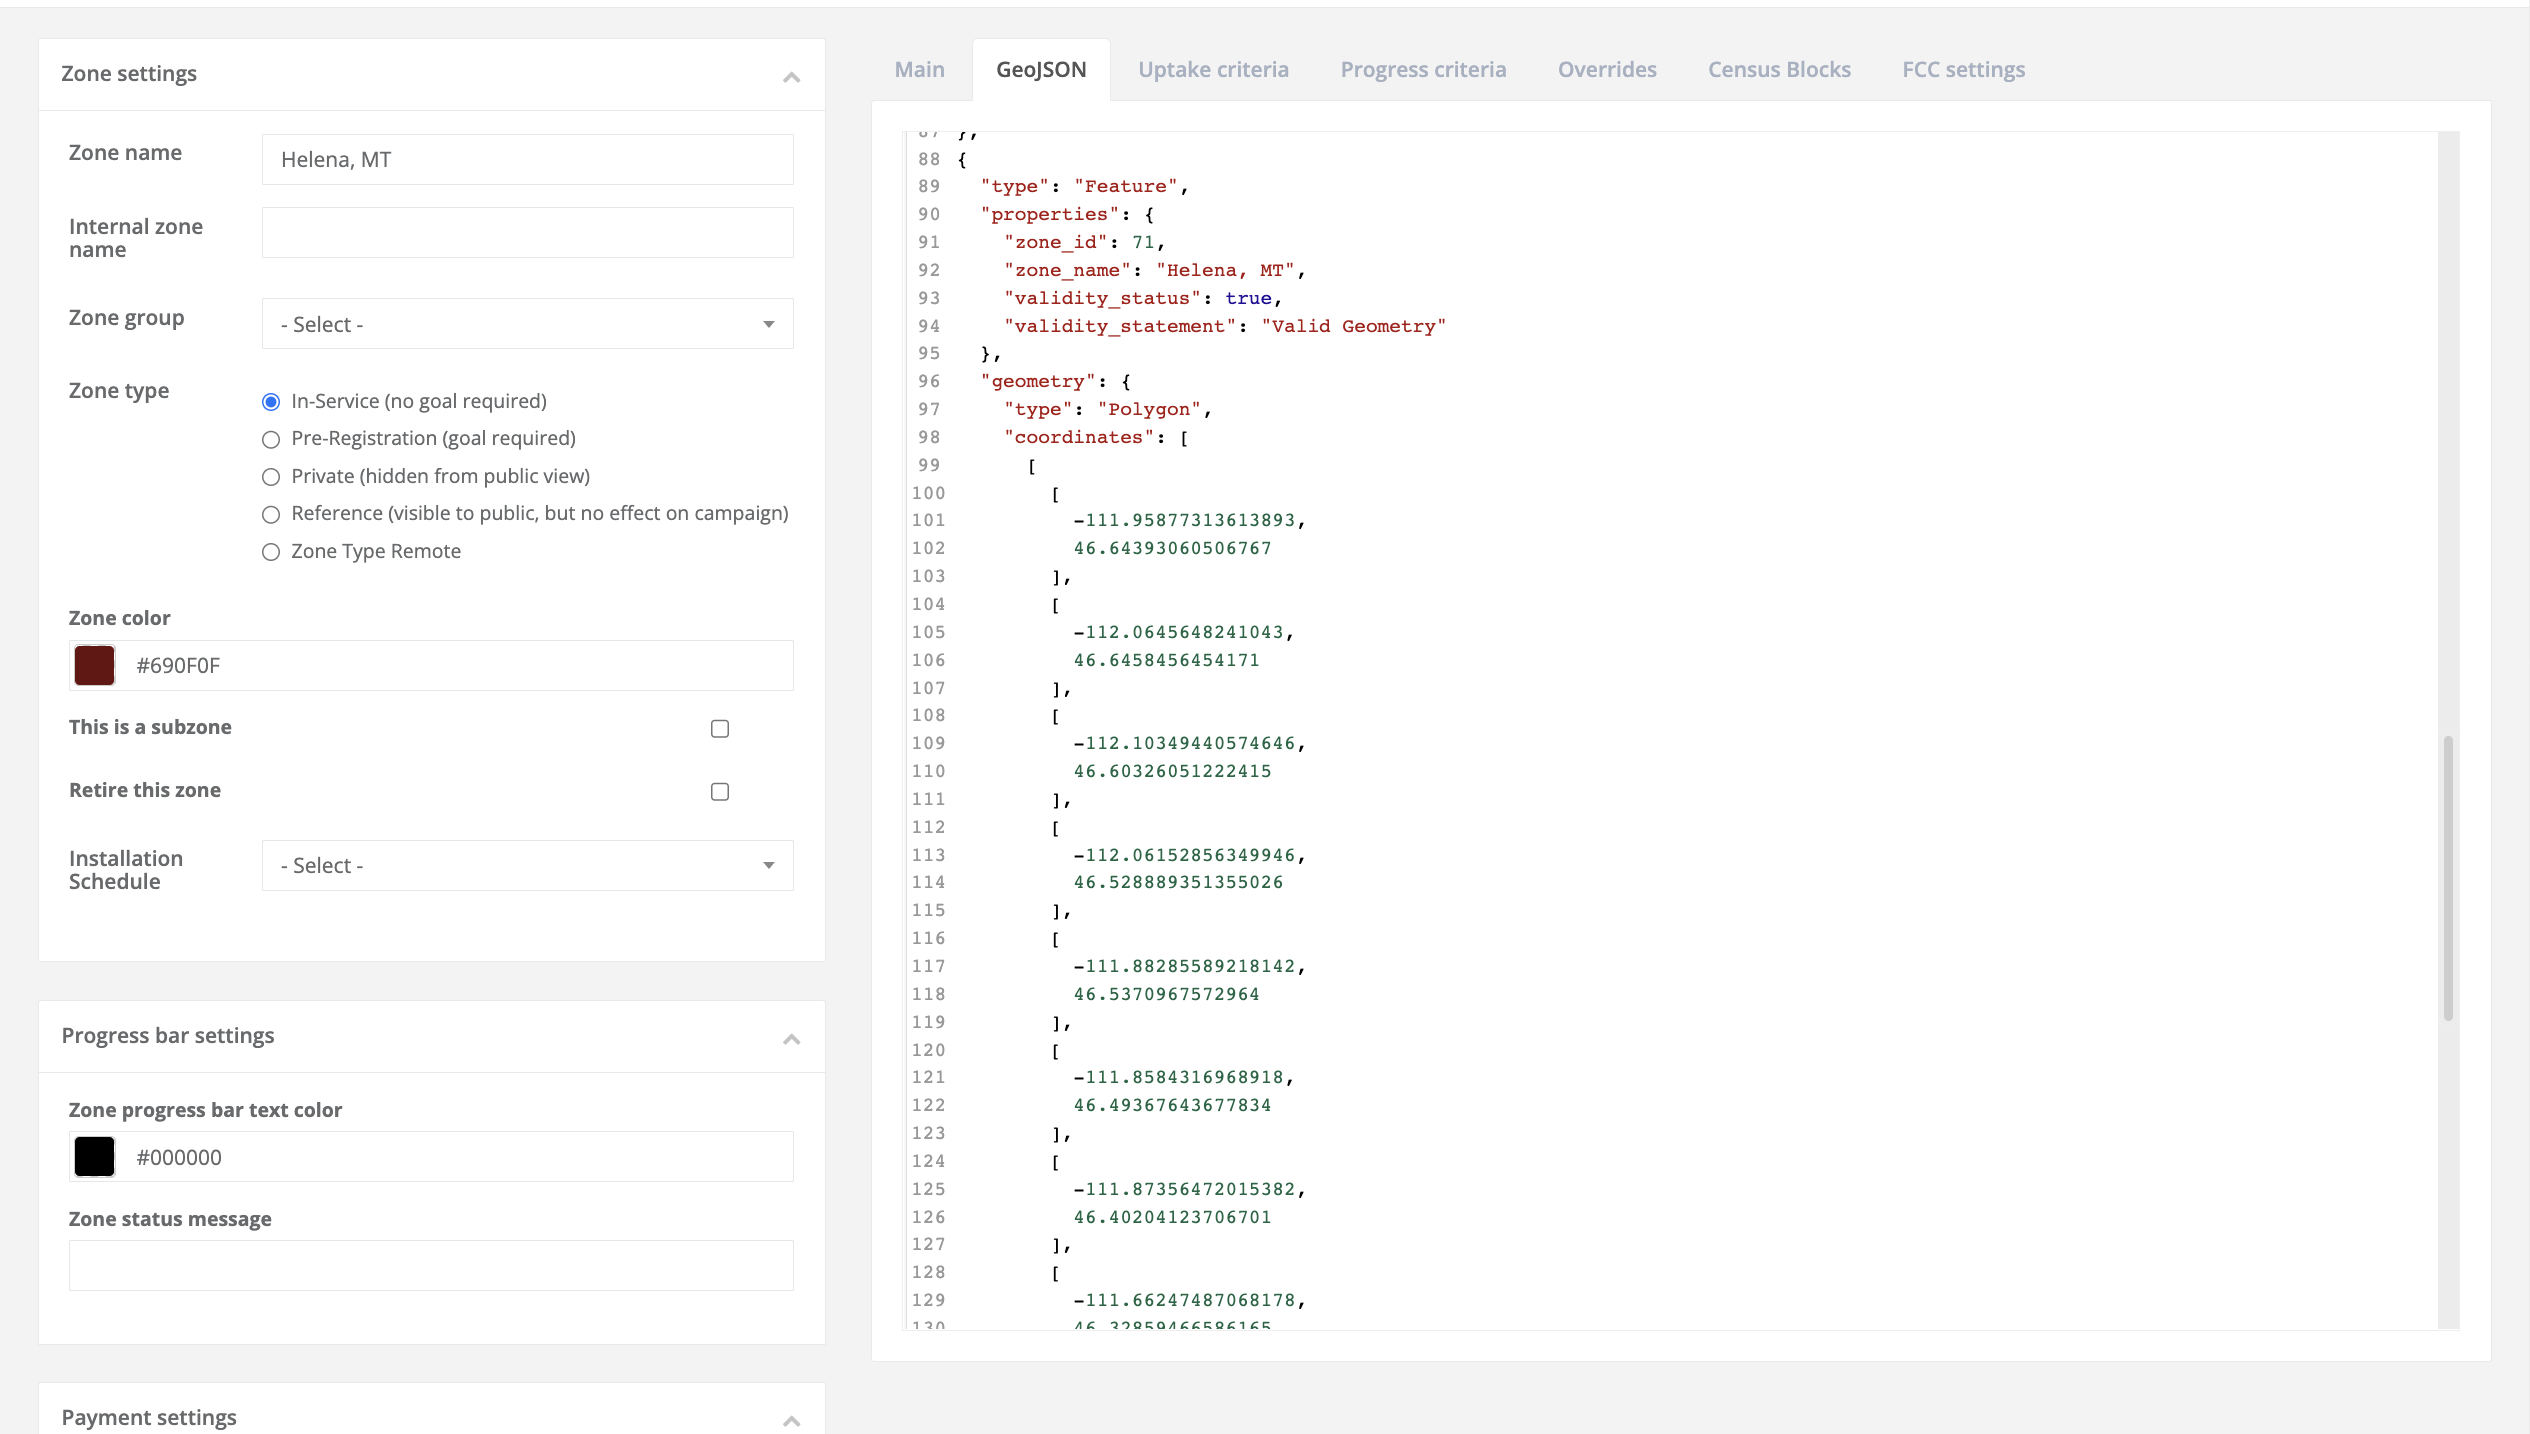
Task: Open the zone color picker swatch
Action: click(93, 664)
